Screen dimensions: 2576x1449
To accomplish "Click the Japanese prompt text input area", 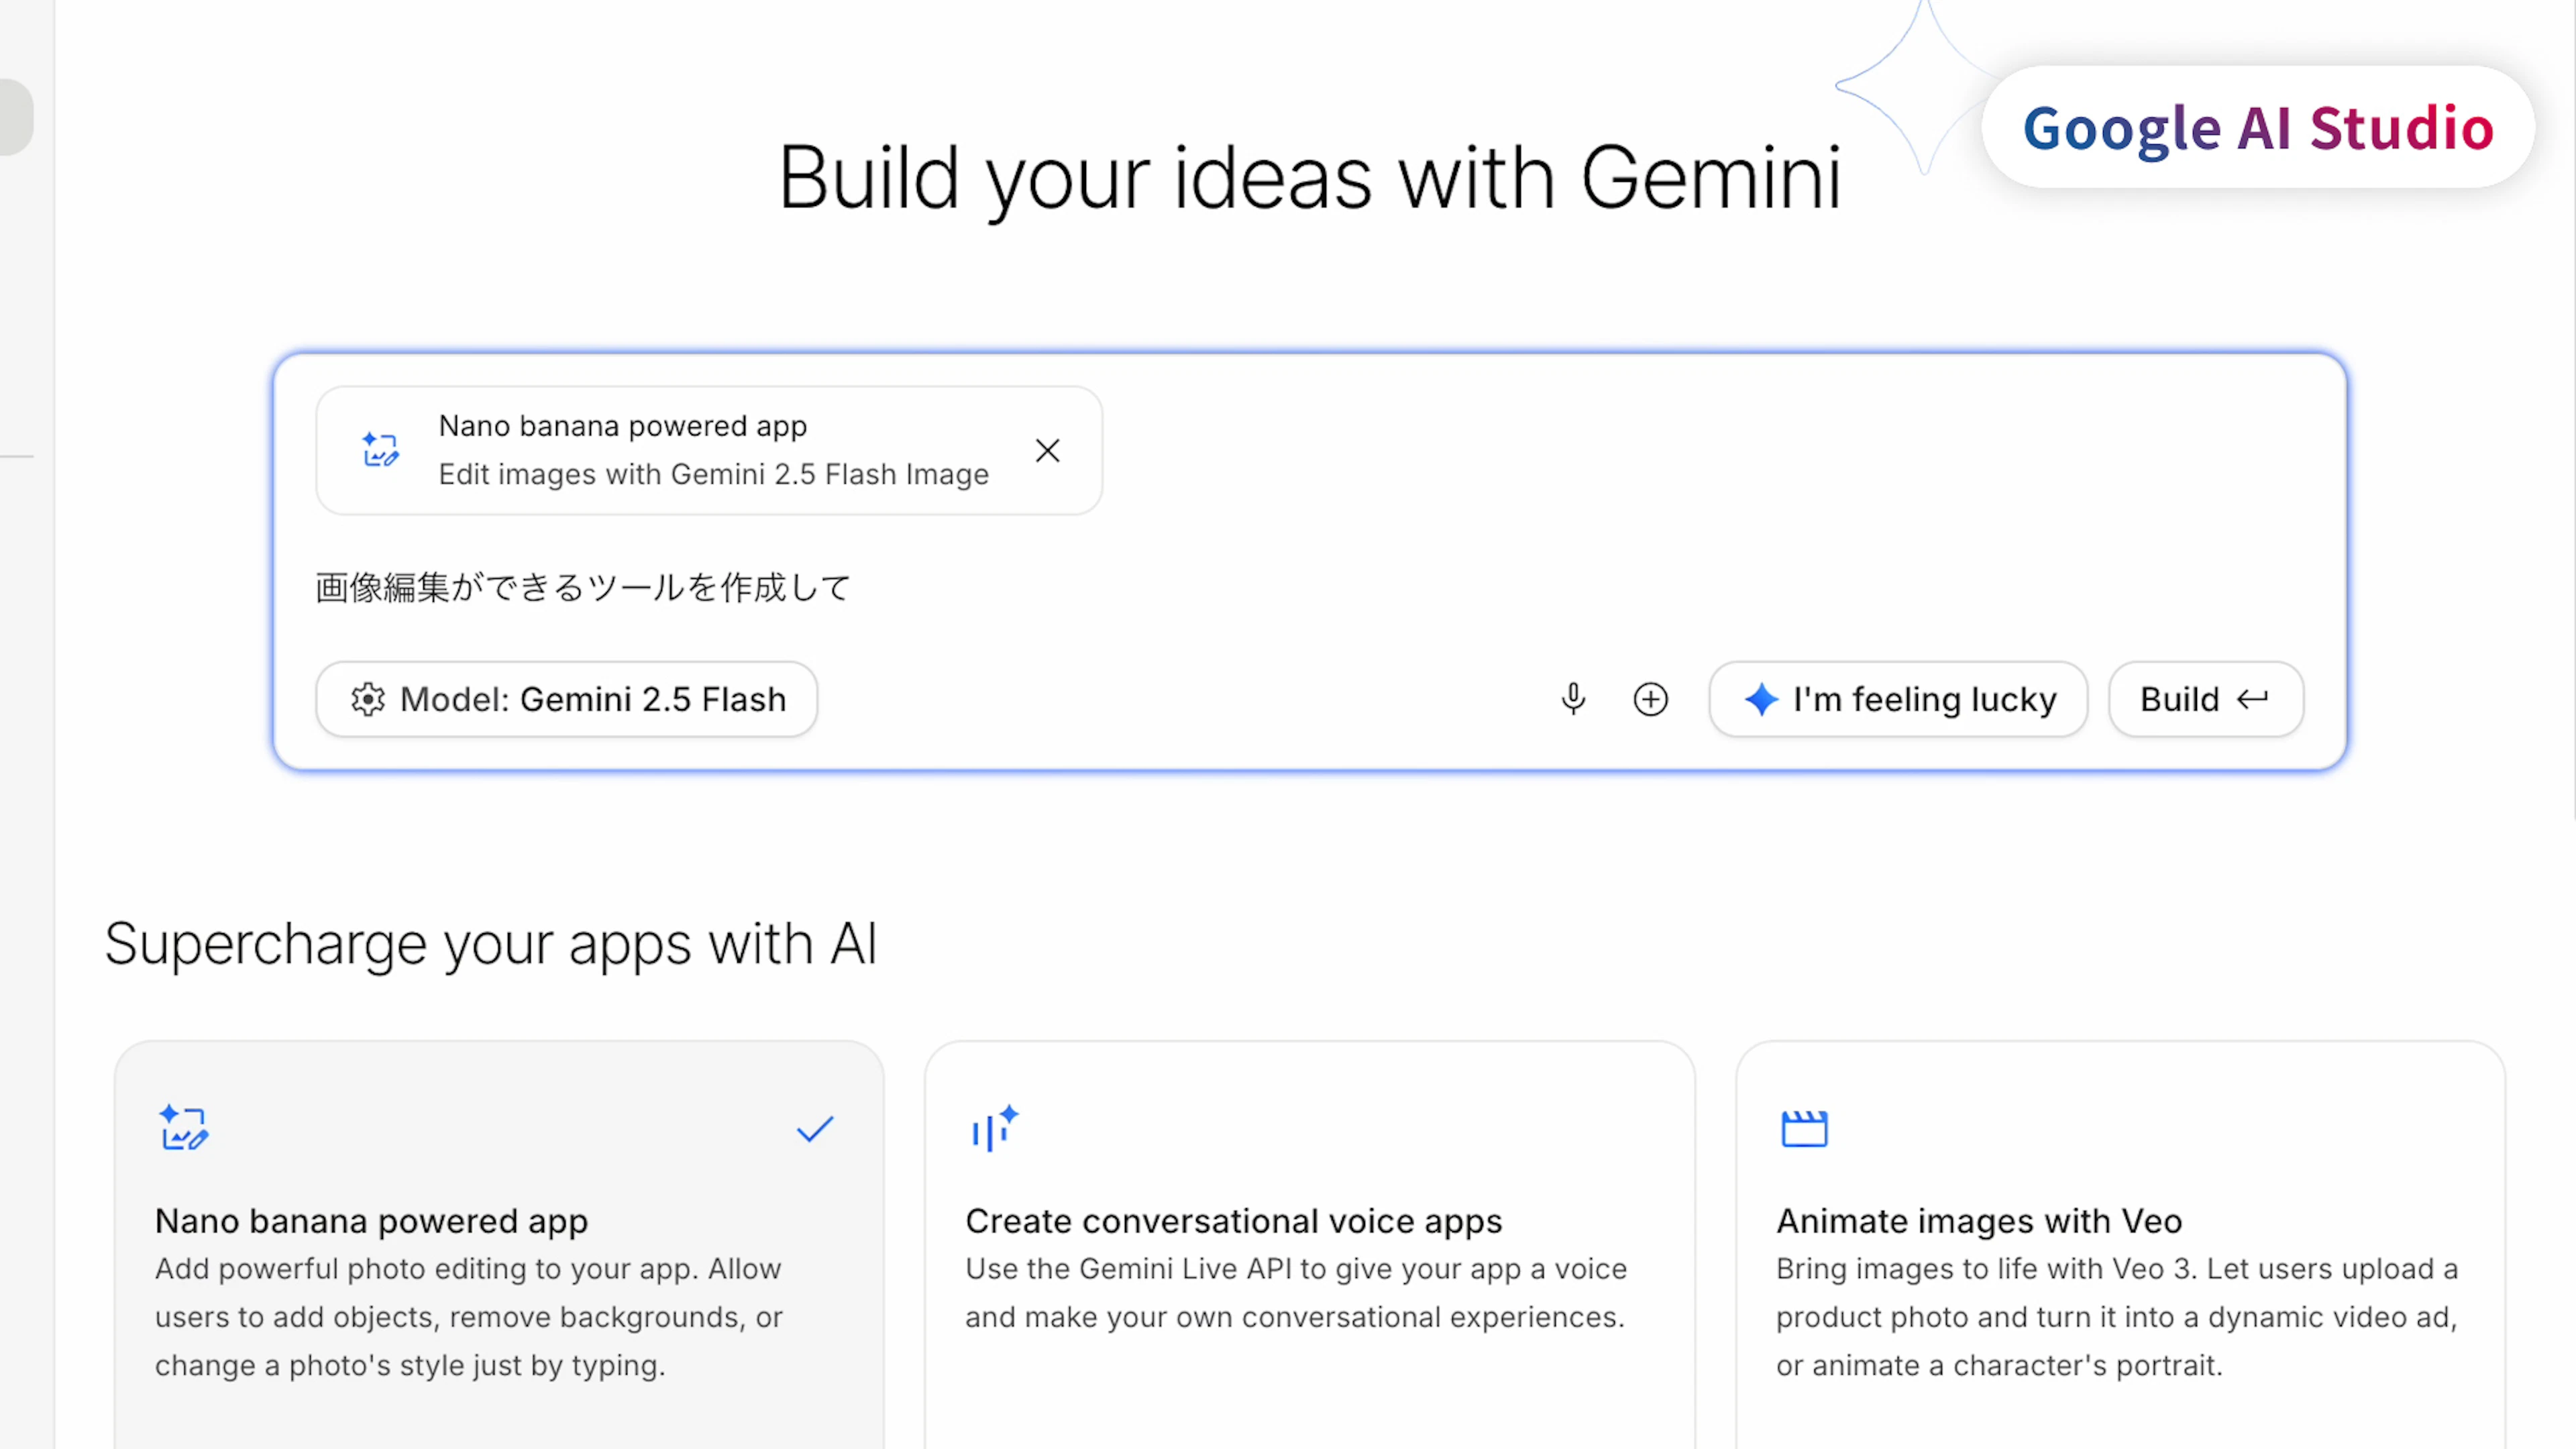I will click(1200, 588).
